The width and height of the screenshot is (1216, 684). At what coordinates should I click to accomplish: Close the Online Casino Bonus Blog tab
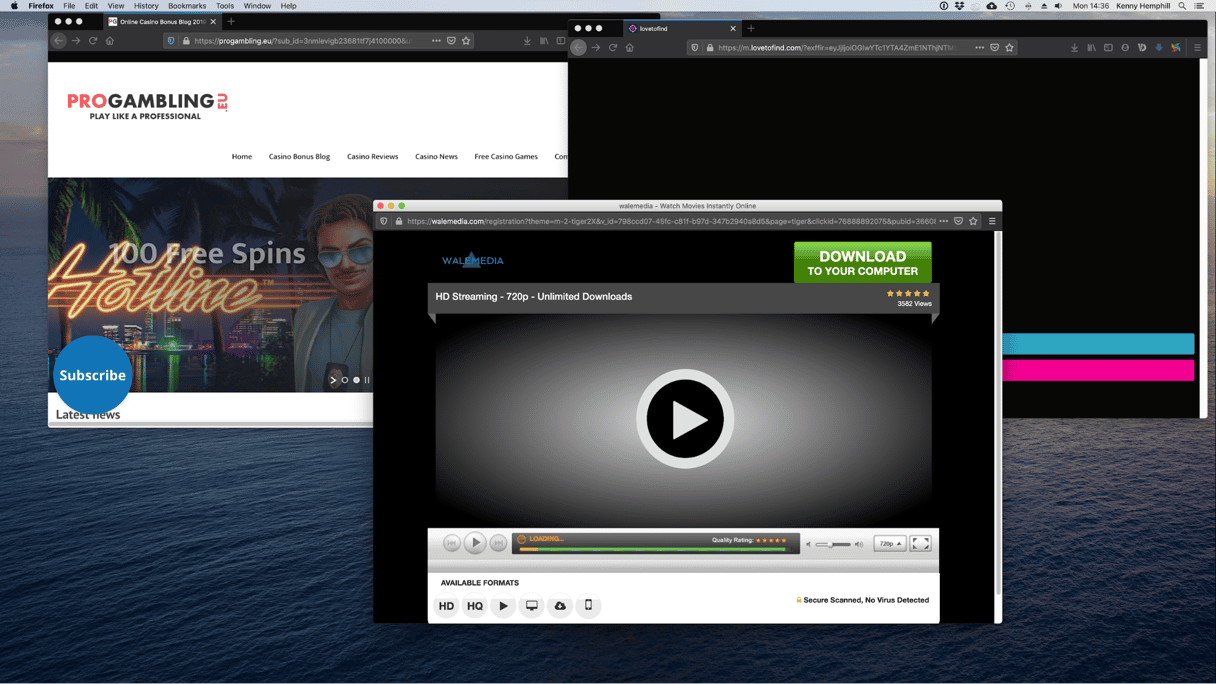[213, 21]
